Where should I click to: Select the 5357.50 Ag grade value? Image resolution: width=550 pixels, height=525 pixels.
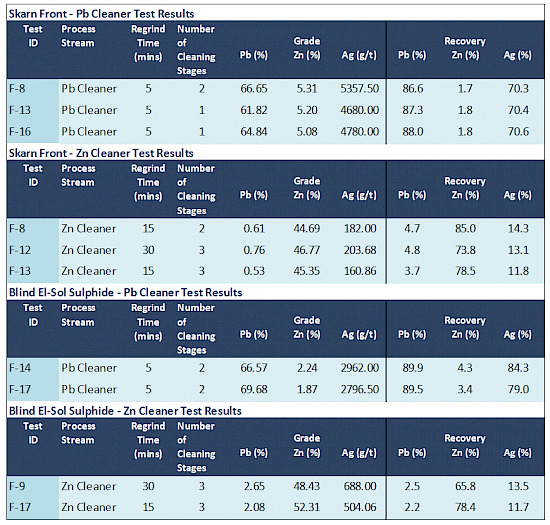click(x=360, y=88)
